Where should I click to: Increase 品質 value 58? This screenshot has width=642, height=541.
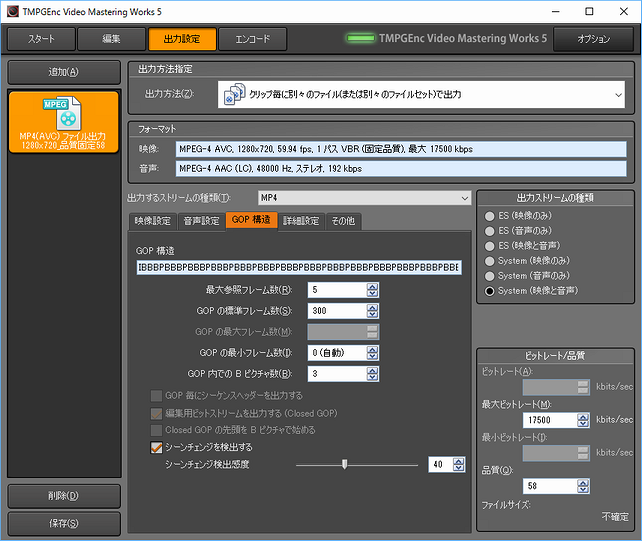tap(583, 483)
